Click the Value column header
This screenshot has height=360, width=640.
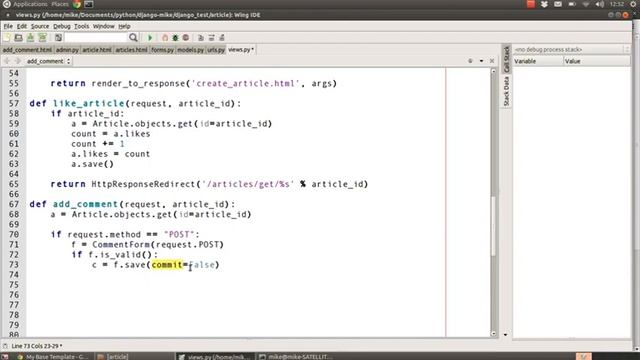[597, 61]
